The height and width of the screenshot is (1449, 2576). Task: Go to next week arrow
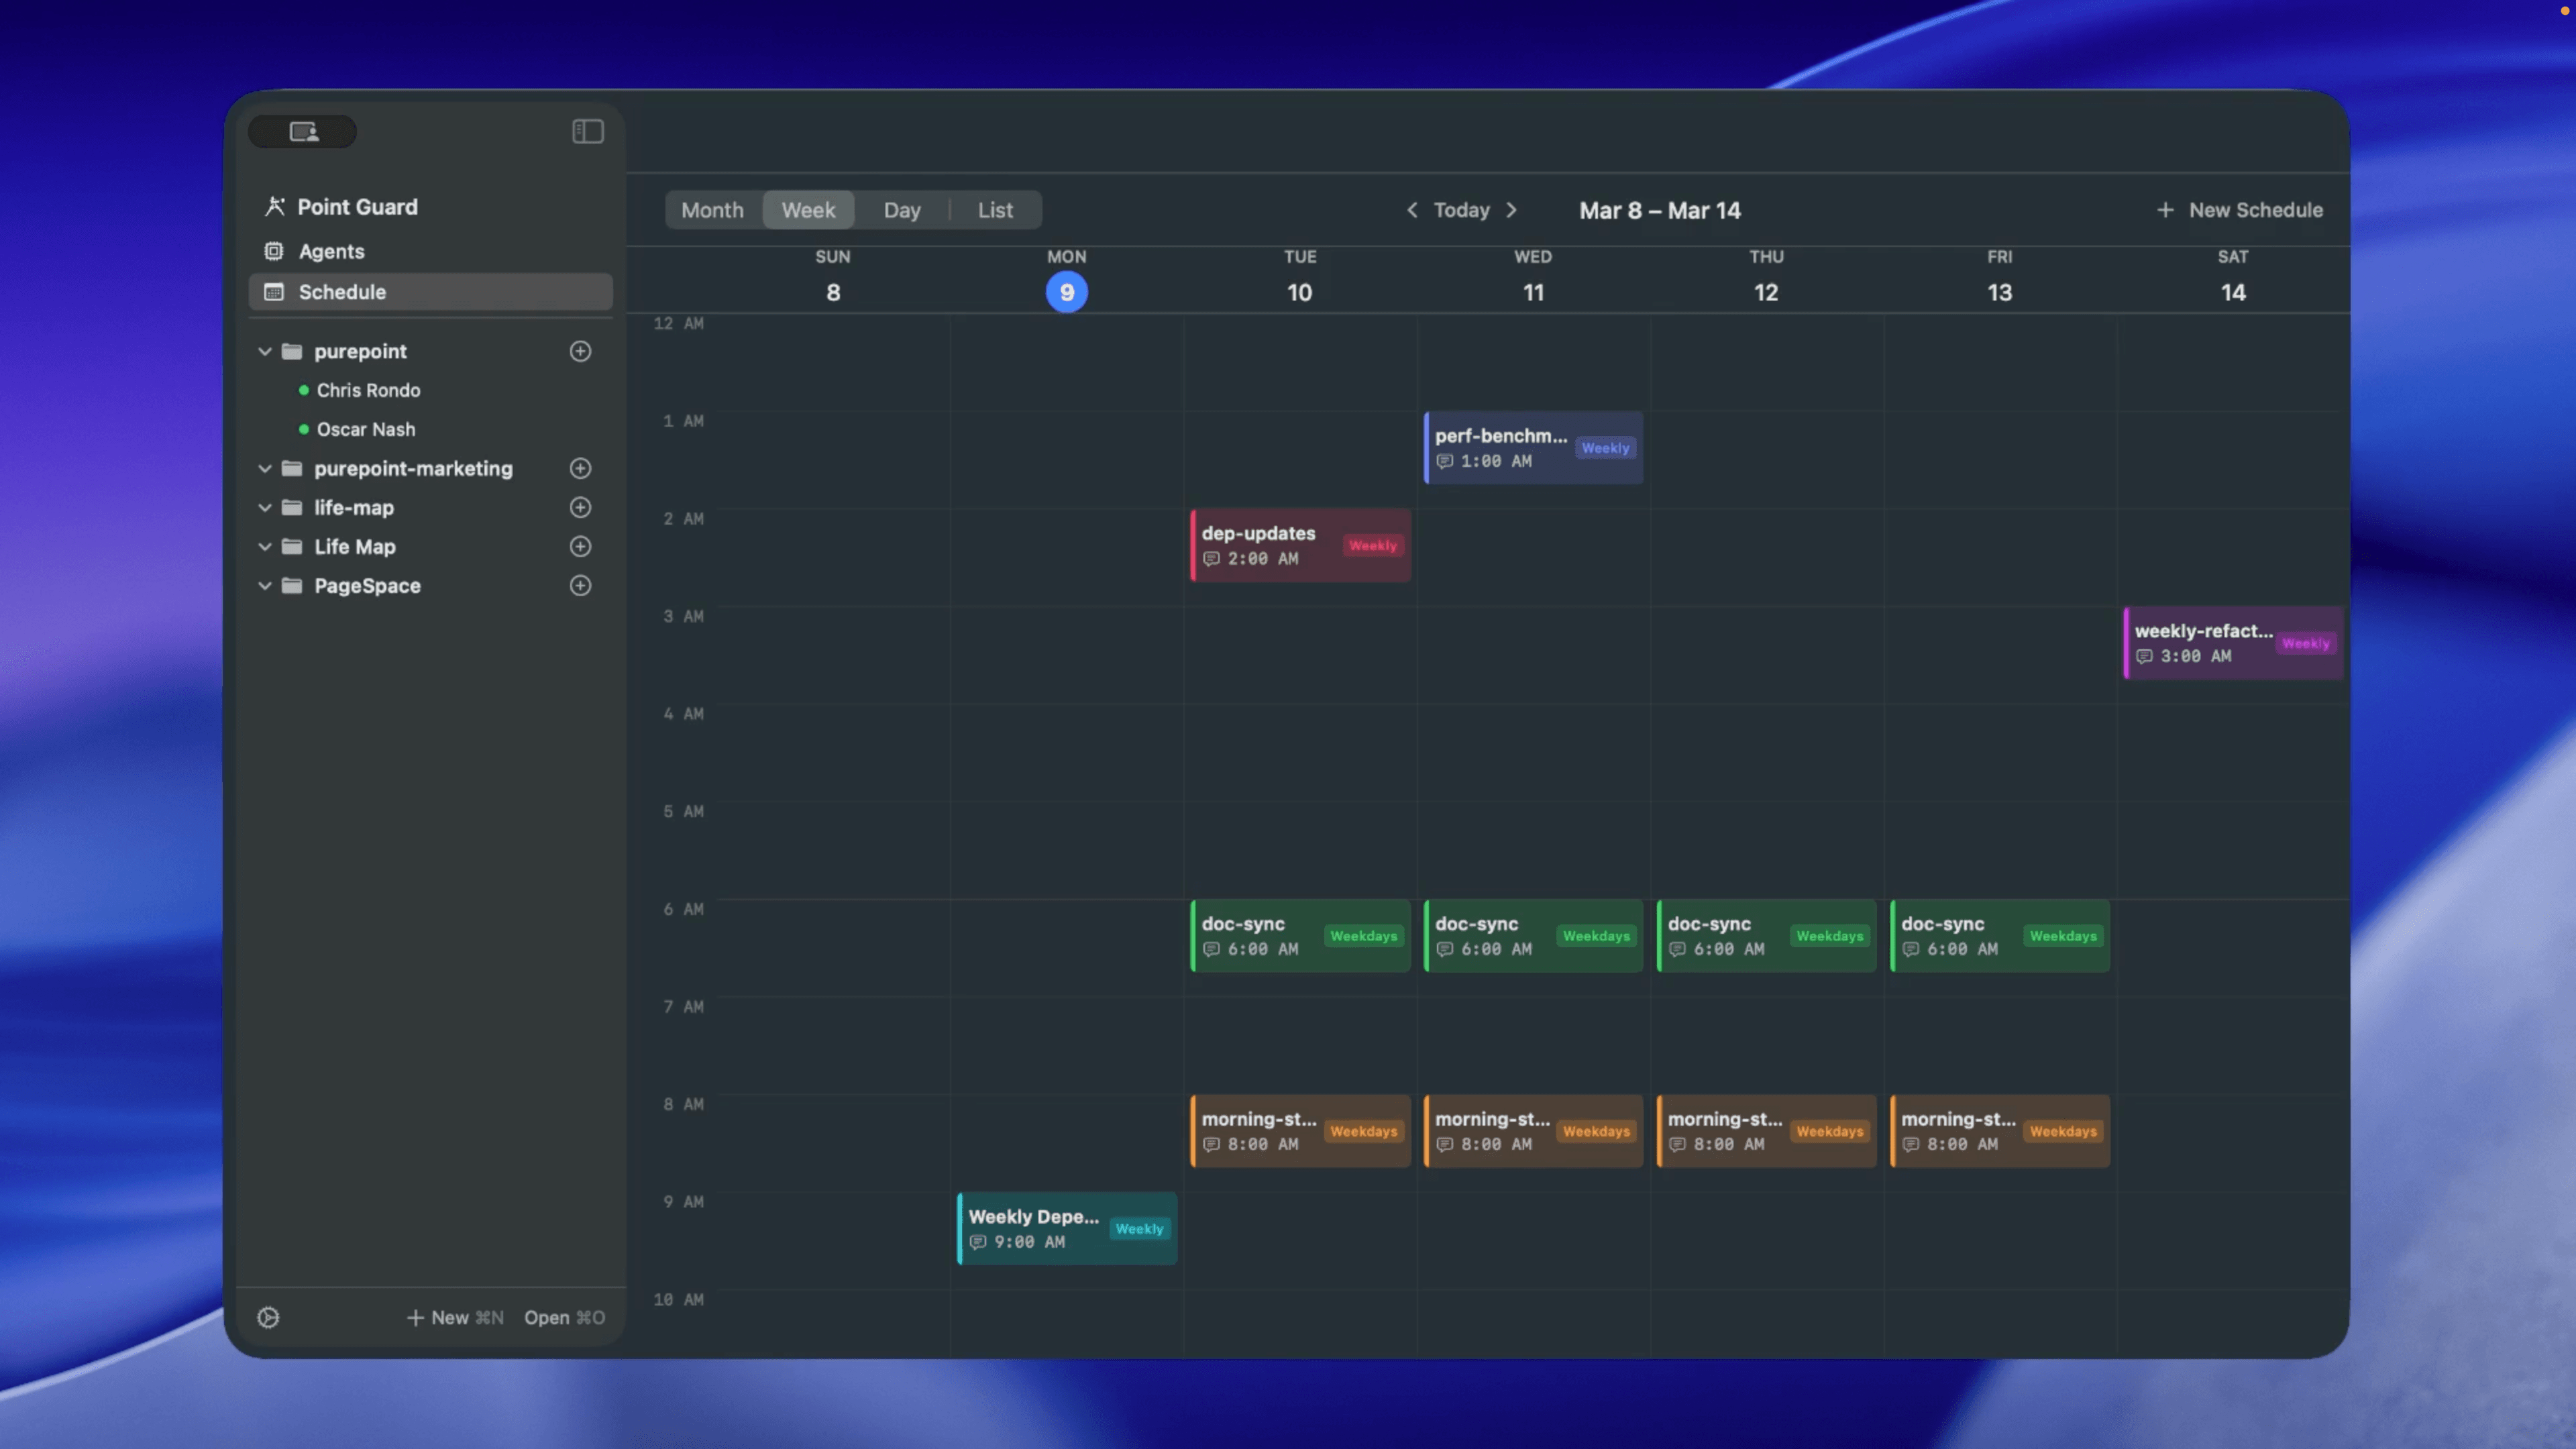(1512, 210)
